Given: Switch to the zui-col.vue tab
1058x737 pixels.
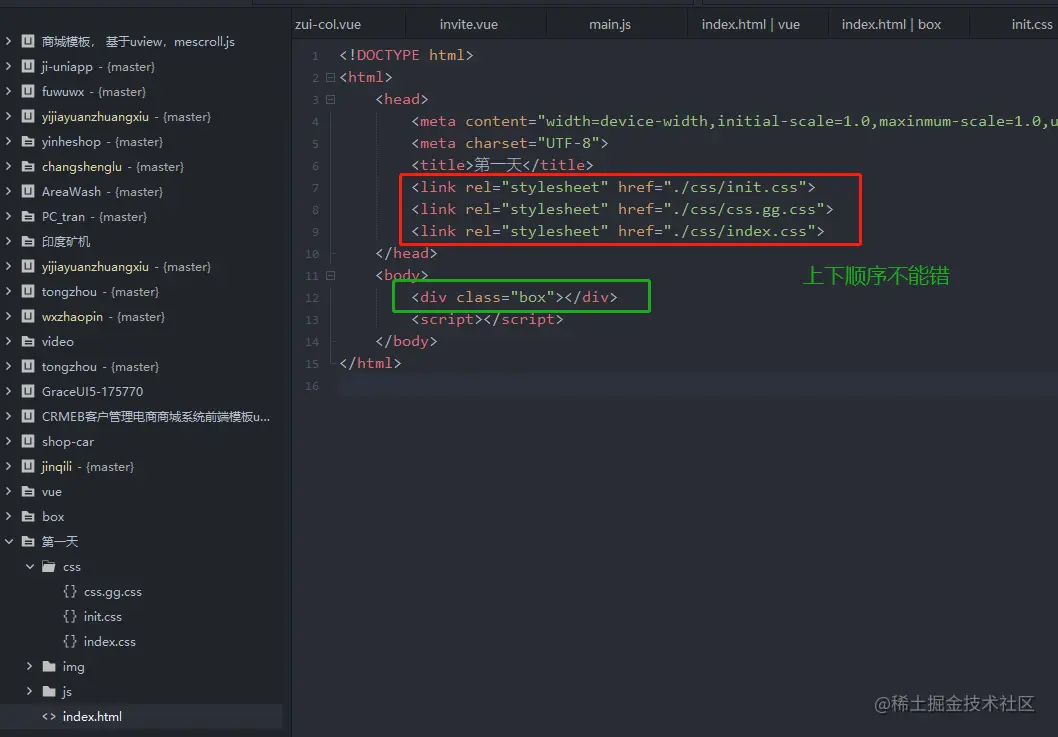Looking at the screenshot, I should point(328,25).
